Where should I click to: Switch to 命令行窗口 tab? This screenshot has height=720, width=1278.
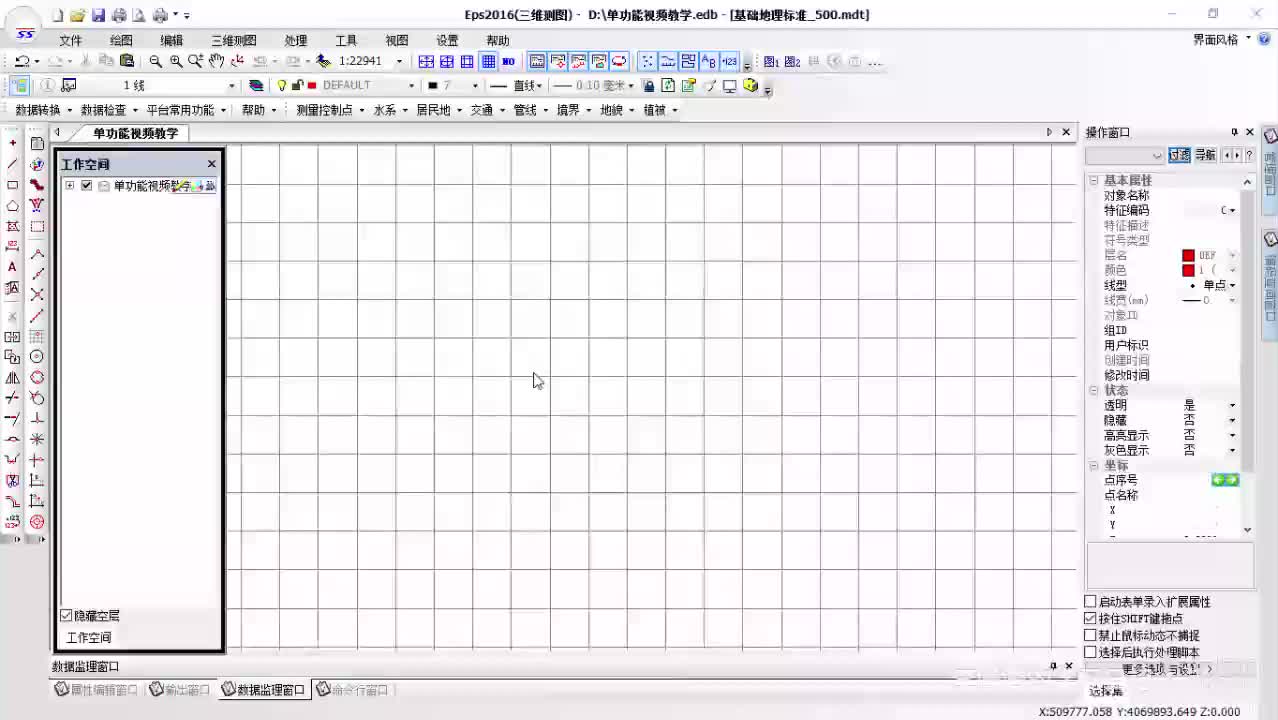[x=352, y=690]
